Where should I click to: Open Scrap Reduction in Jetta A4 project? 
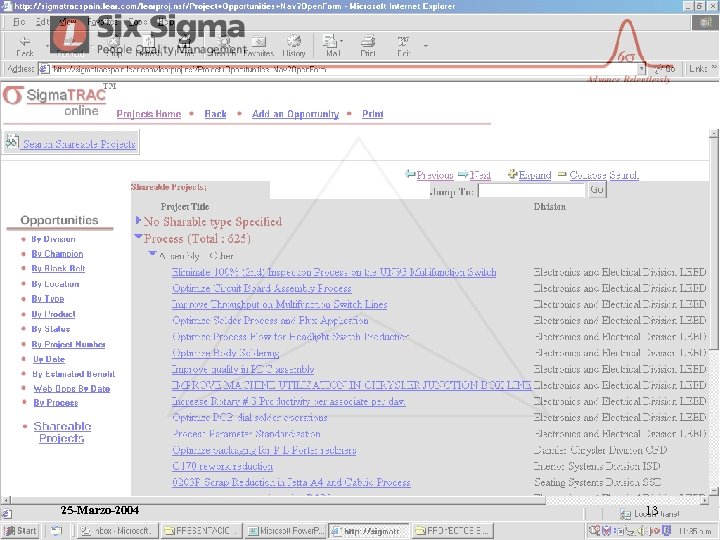click(291, 483)
